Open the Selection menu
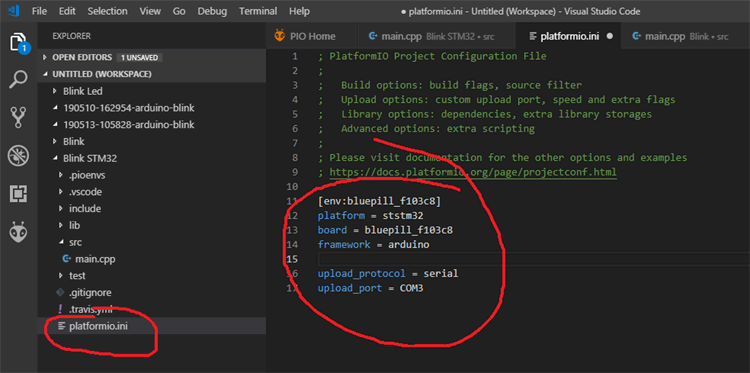 108,11
